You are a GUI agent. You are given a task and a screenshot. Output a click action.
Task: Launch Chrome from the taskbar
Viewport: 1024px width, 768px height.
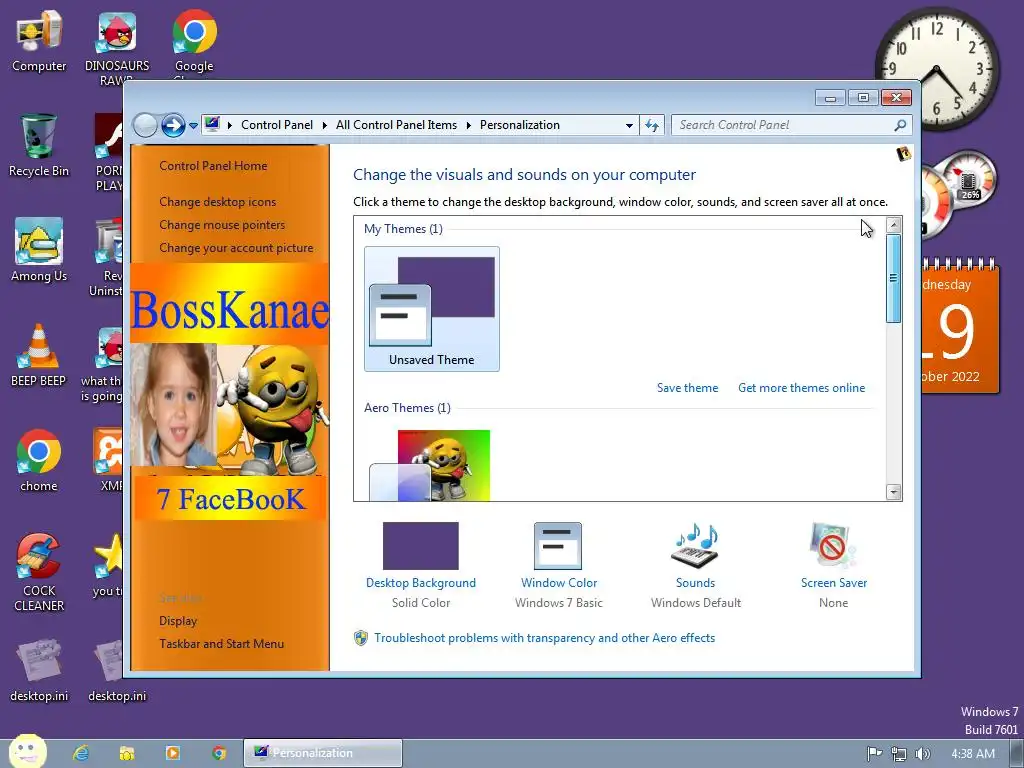(219, 753)
